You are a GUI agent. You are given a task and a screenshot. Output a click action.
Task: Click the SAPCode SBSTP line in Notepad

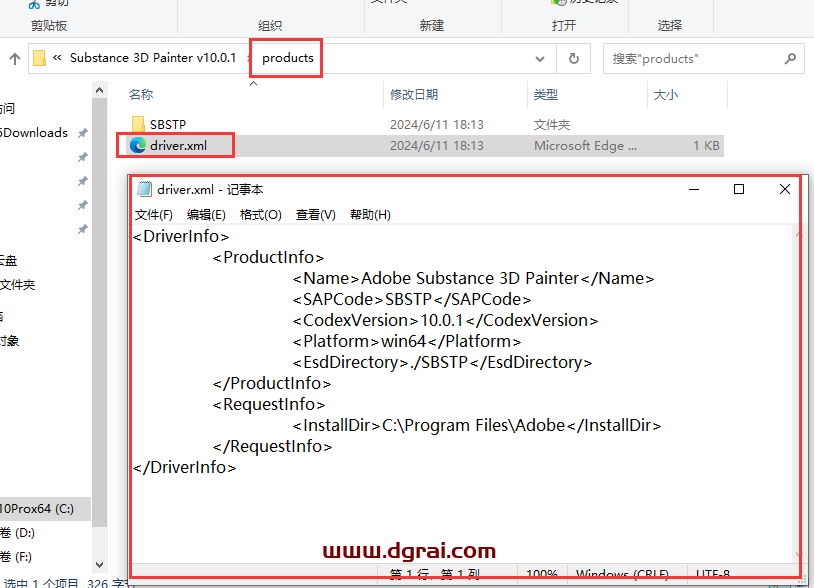tap(411, 299)
